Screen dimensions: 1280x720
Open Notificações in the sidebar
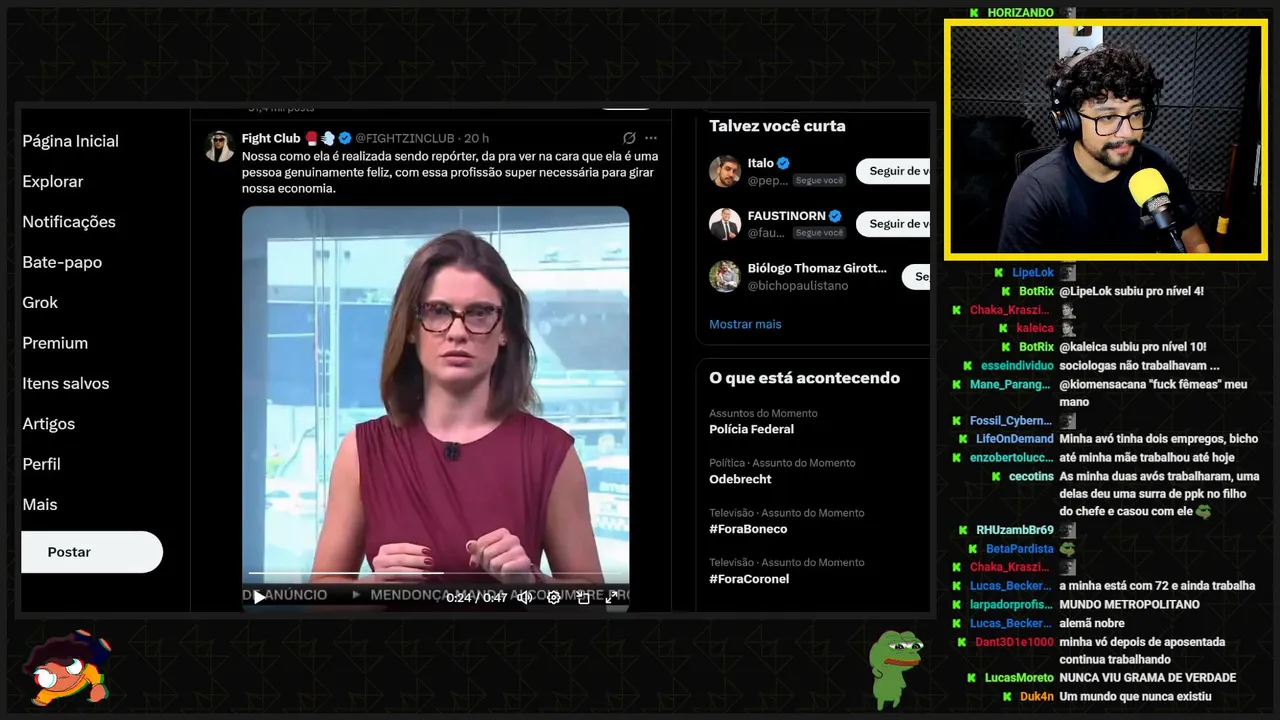[69, 222]
